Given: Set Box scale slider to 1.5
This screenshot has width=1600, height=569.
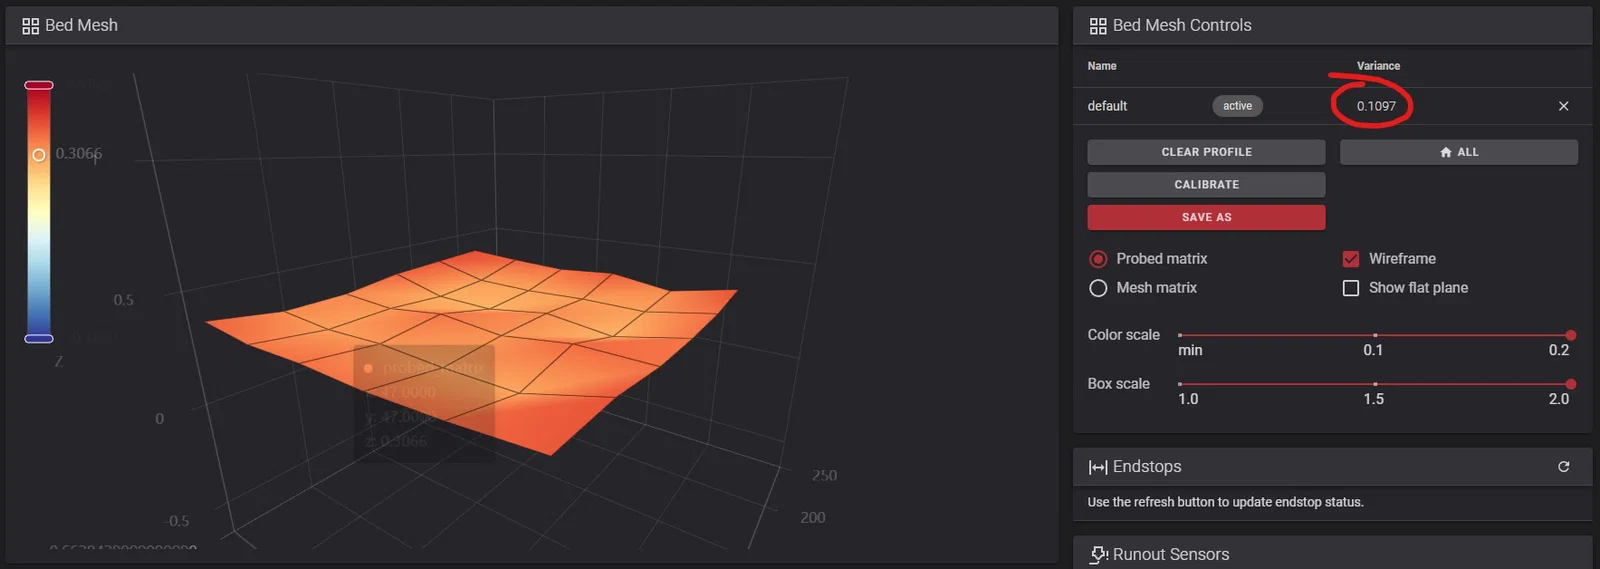Looking at the screenshot, I should pos(1375,384).
